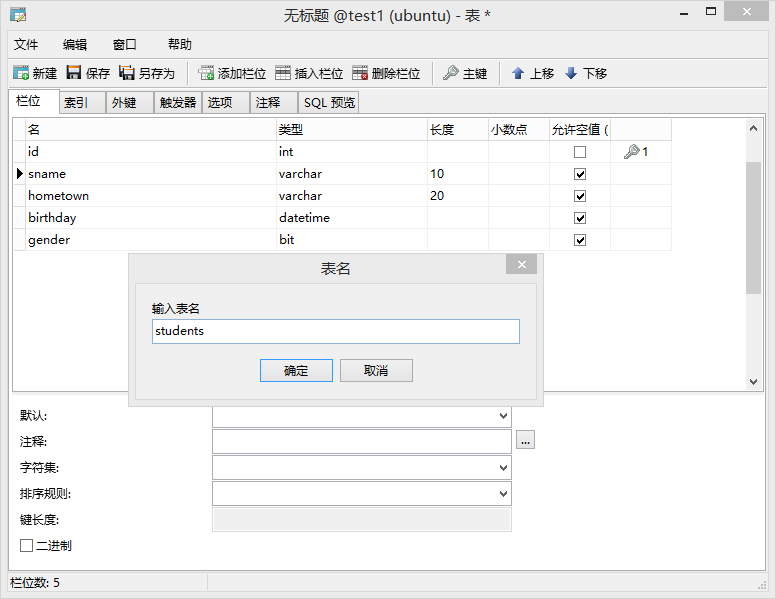
Task: Click the 保存 (Save) floppy disk icon
Action: point(74,73)
